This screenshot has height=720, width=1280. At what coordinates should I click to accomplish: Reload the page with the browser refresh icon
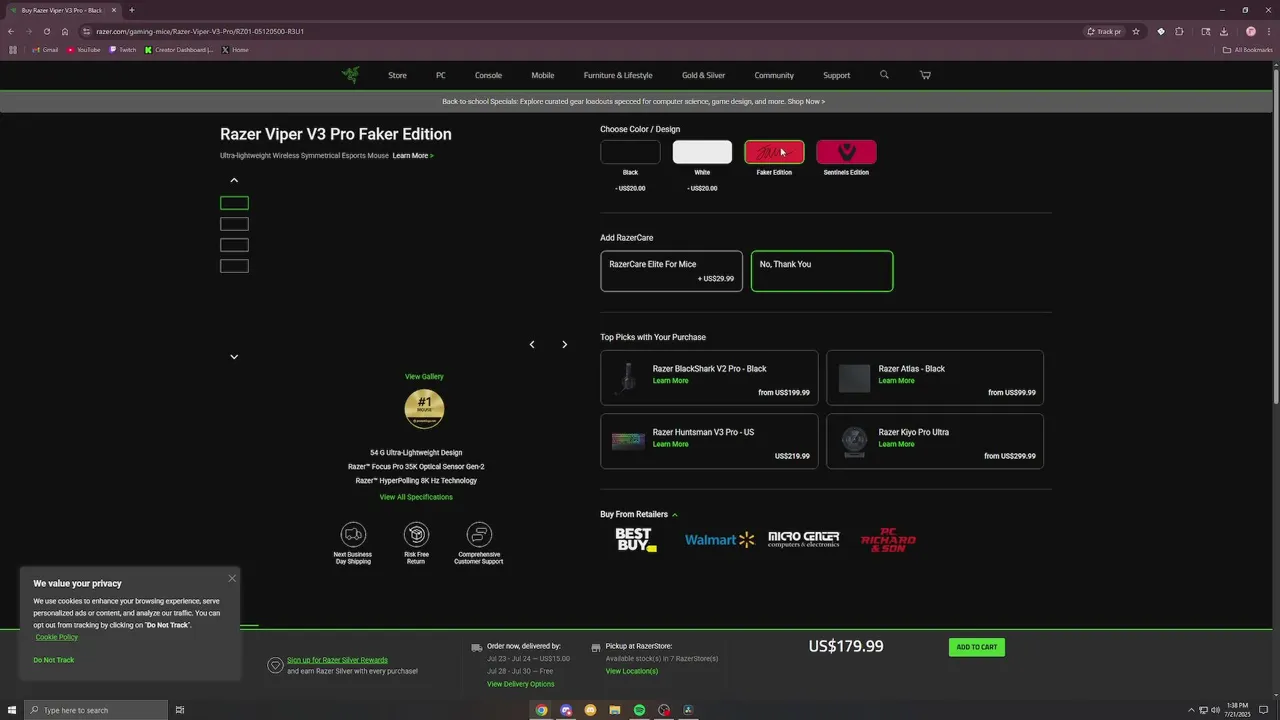pyautogui.click(x=46, y=31)
